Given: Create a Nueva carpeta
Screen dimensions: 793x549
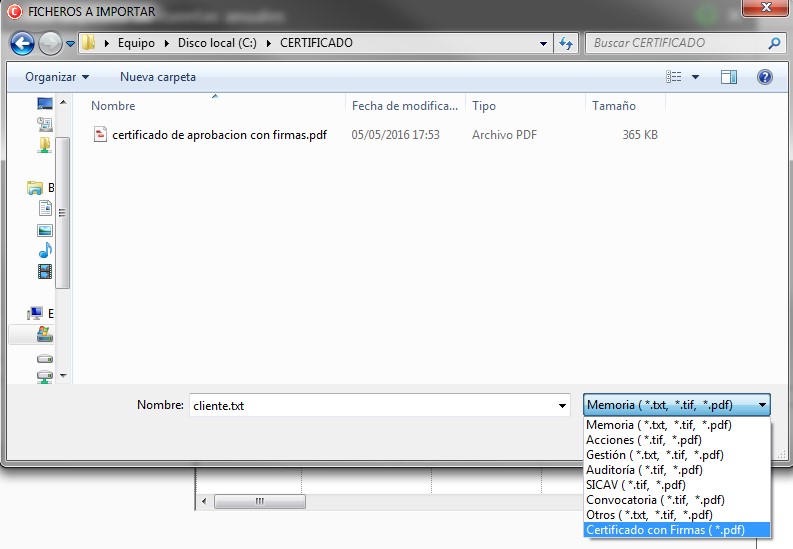Looking at the screenshot, I should click(x=158, y=77).
